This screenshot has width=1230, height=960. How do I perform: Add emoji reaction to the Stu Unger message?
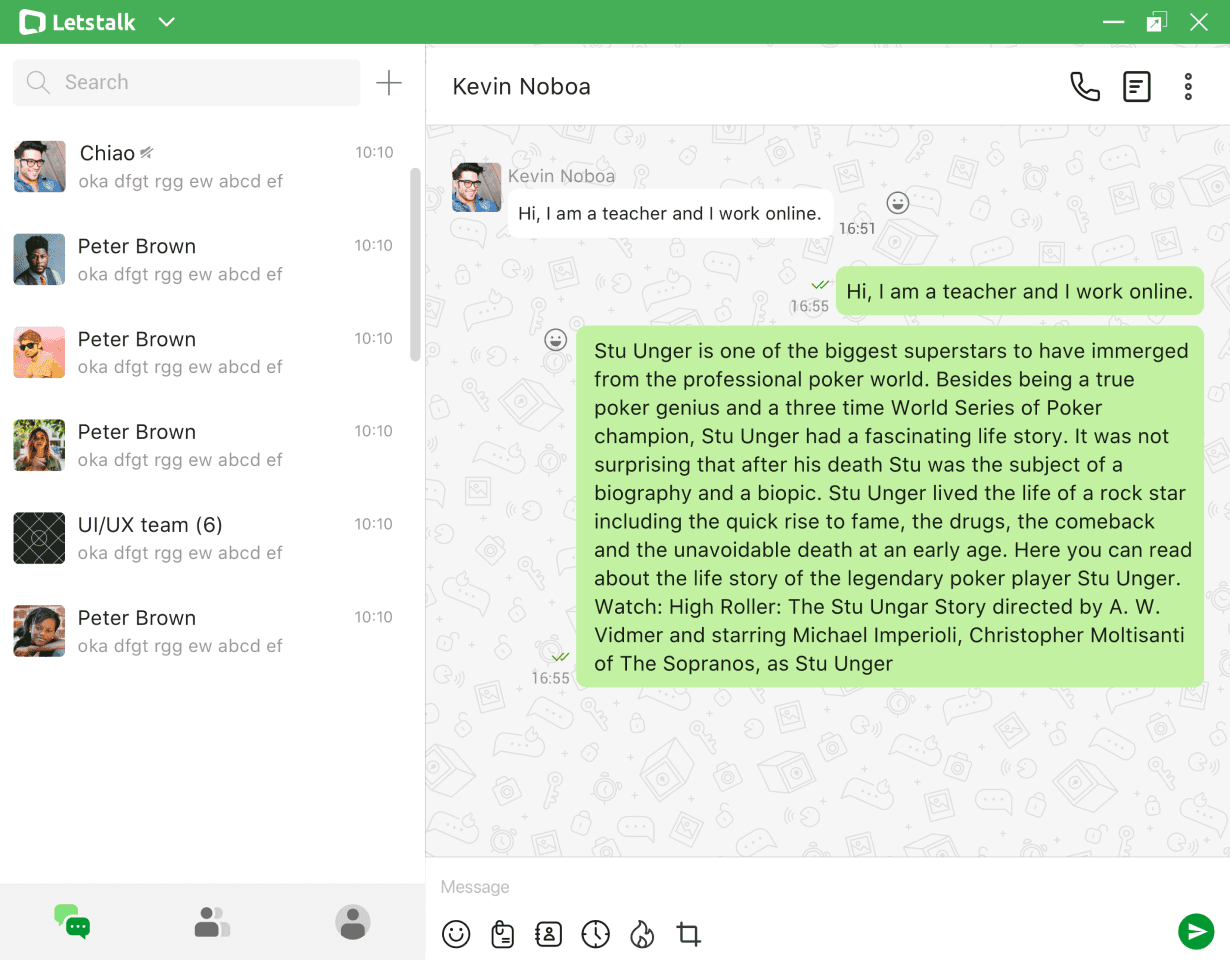pos(556,340)
